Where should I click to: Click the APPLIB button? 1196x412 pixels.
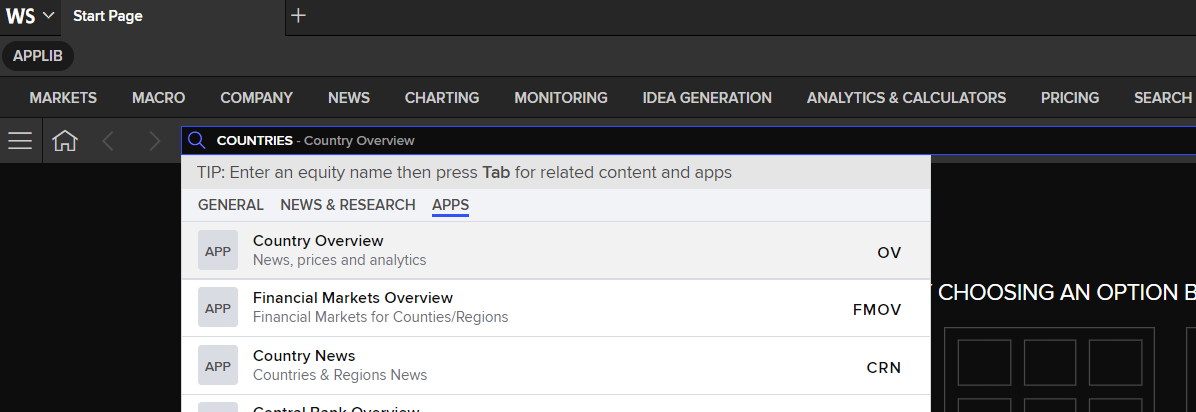[x=38, y=56]
